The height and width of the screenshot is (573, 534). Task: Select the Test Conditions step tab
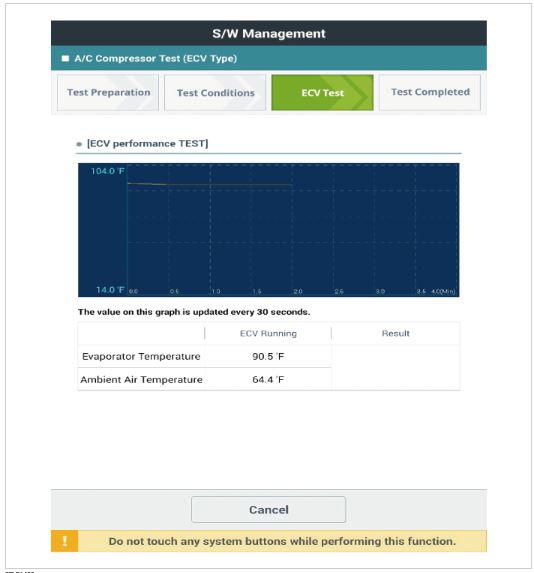[215, 93]
